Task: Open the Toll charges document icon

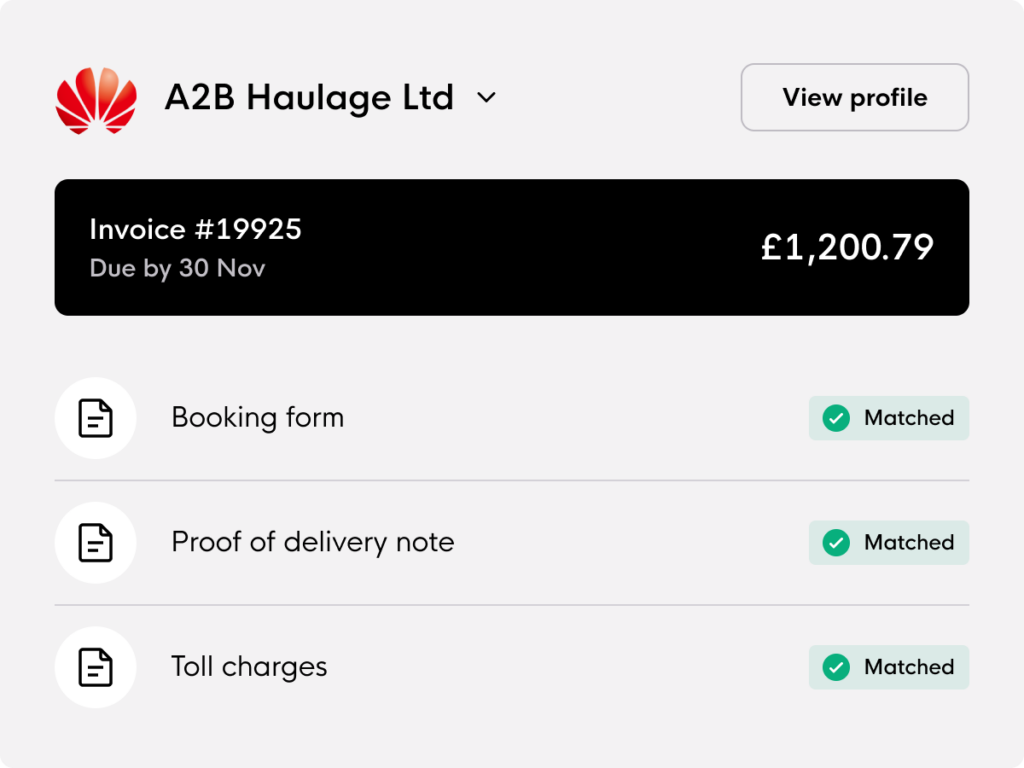Action: point(95,667)
